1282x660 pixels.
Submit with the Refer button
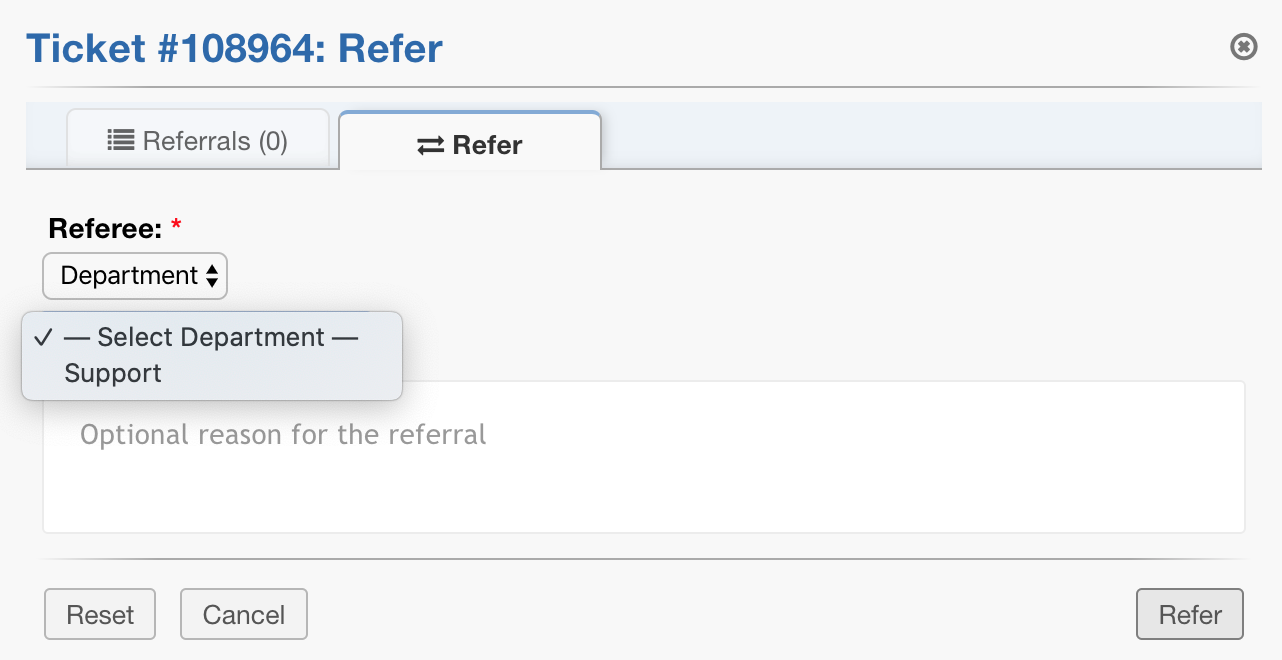(x=1190, y=614)
